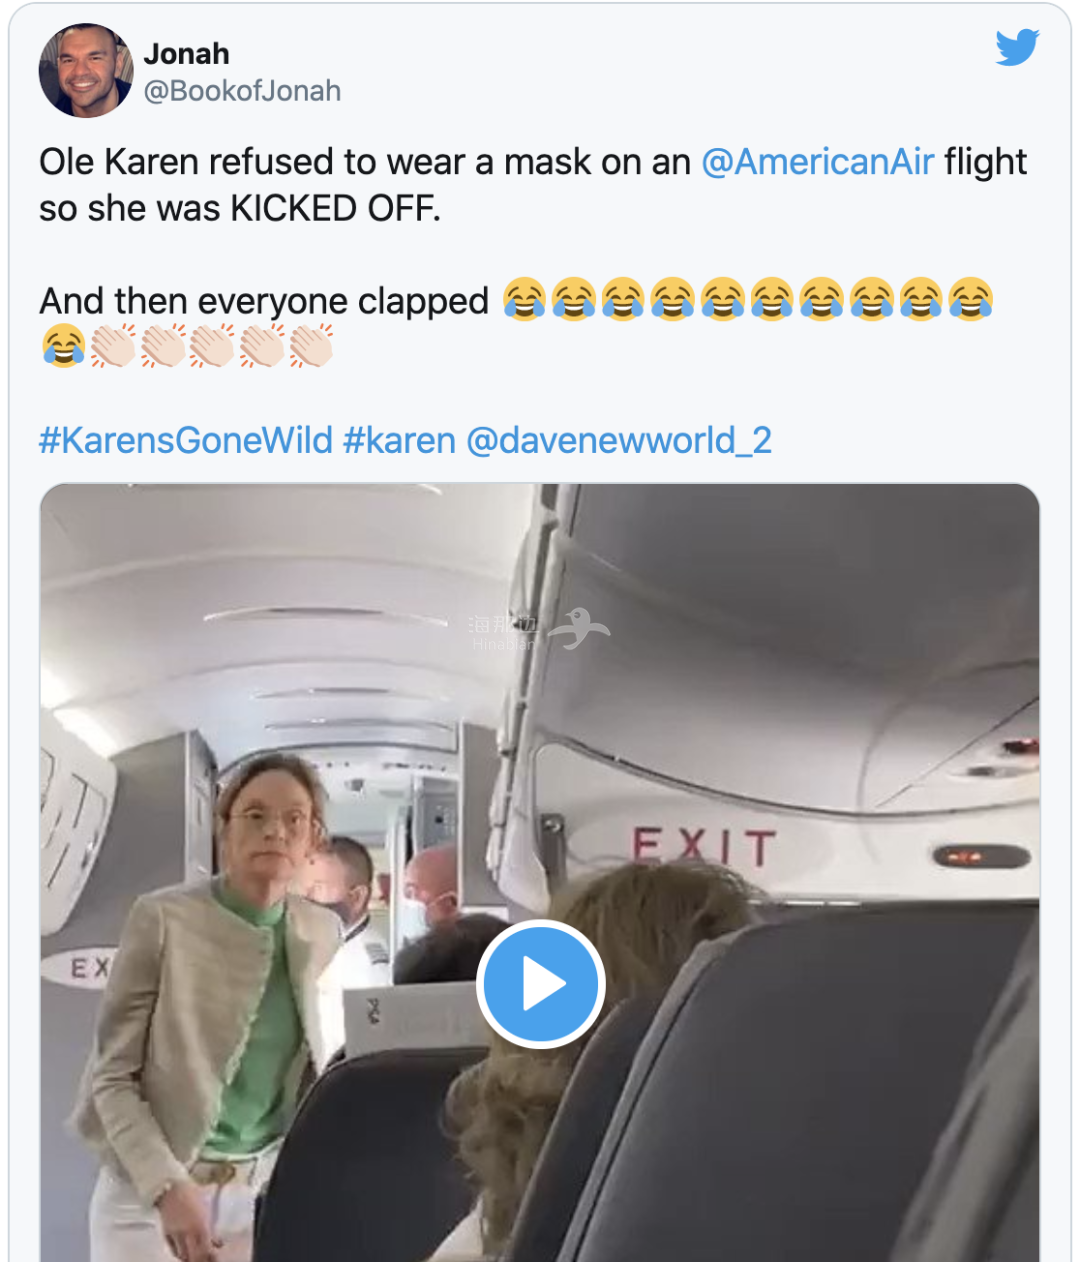Screen dimensions: 1080x1262
Task: Click the lit overhead indicator panel in the video
Action: point(980,857)
